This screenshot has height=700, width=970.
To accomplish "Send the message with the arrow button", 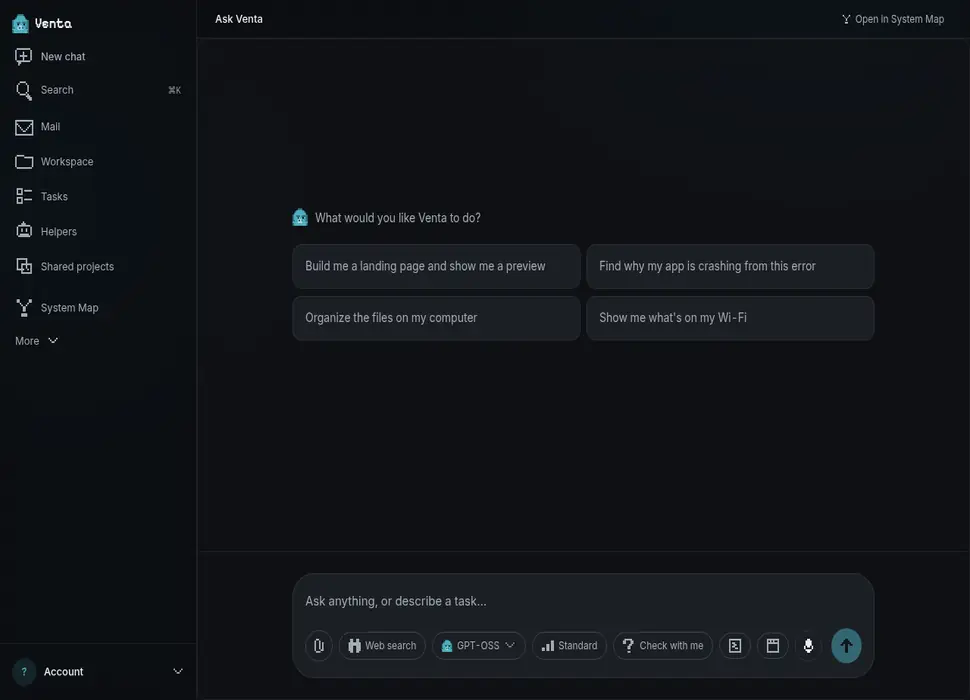I will (x=846, y=646).
